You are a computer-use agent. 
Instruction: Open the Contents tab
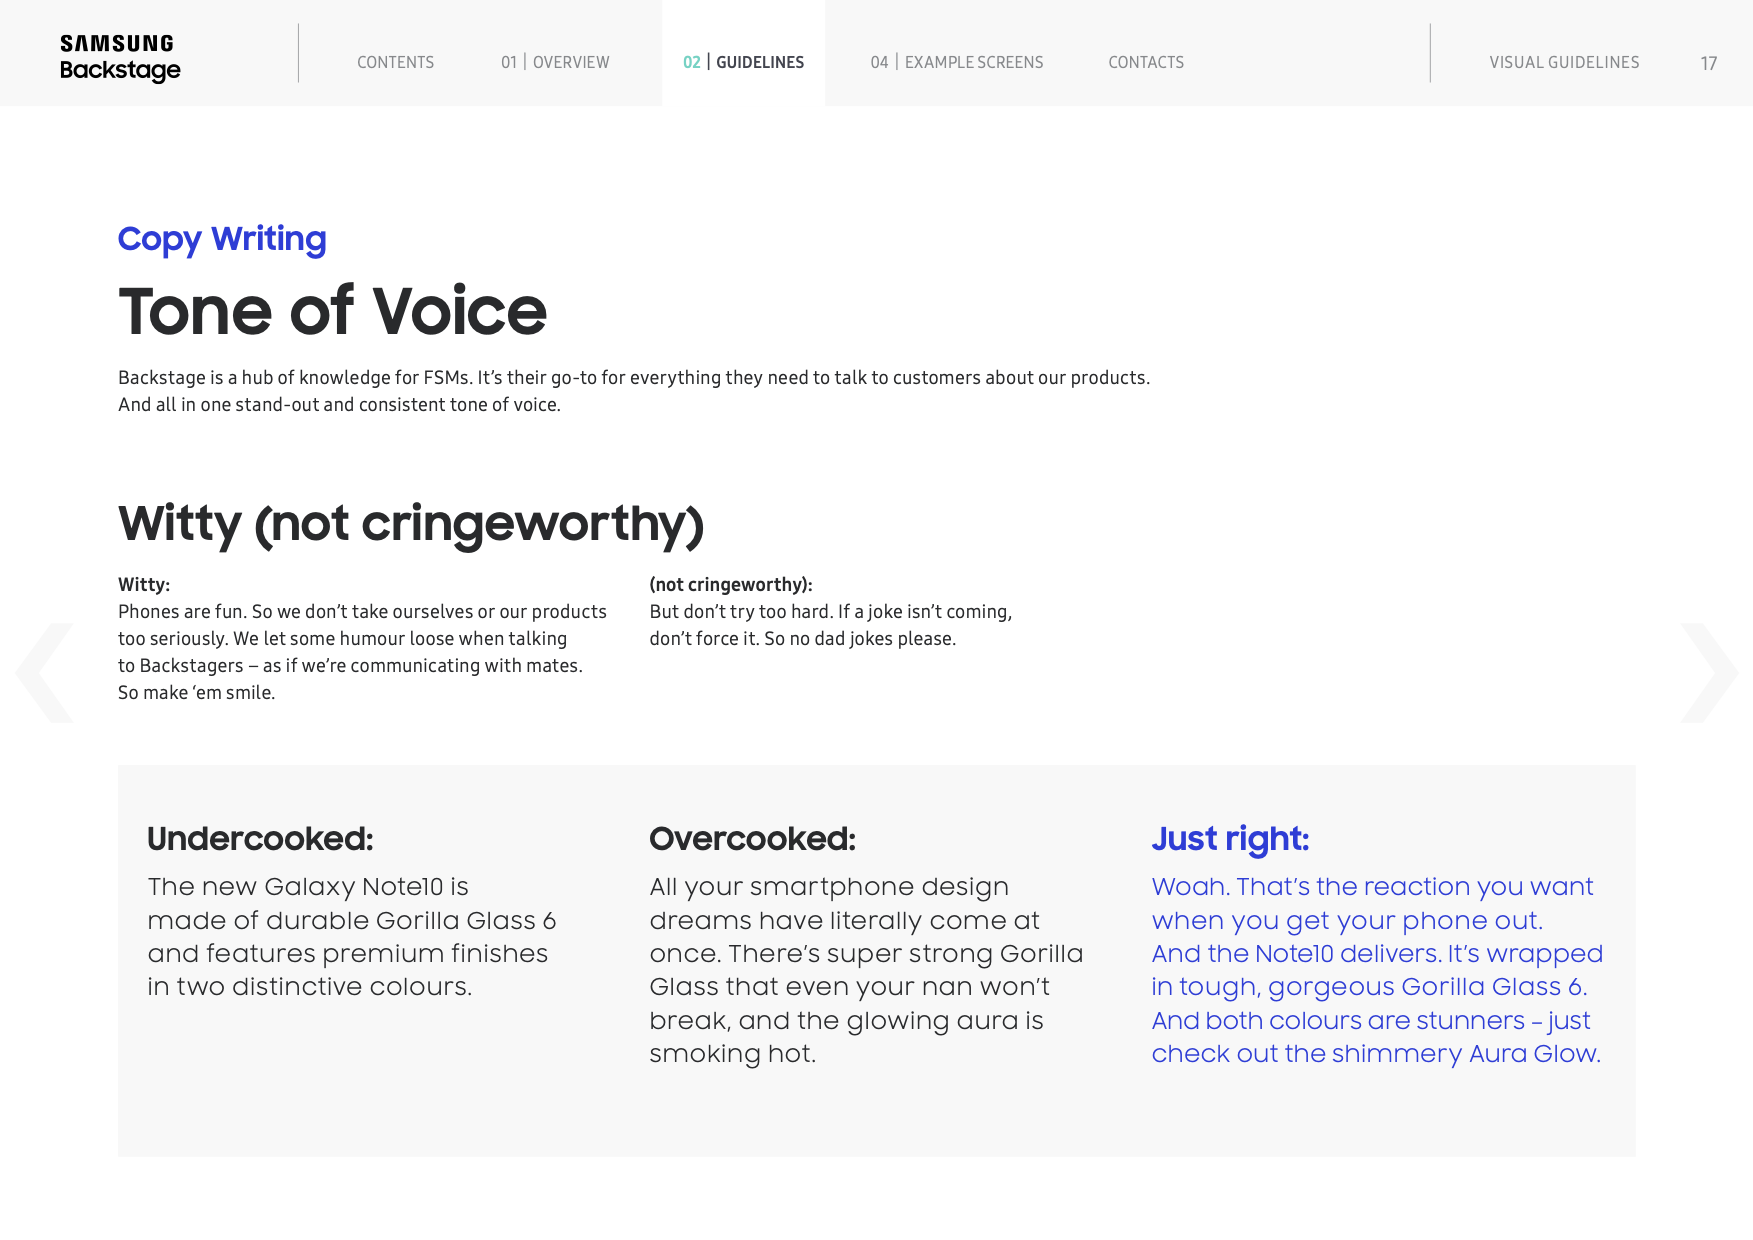tap(395, 62)
